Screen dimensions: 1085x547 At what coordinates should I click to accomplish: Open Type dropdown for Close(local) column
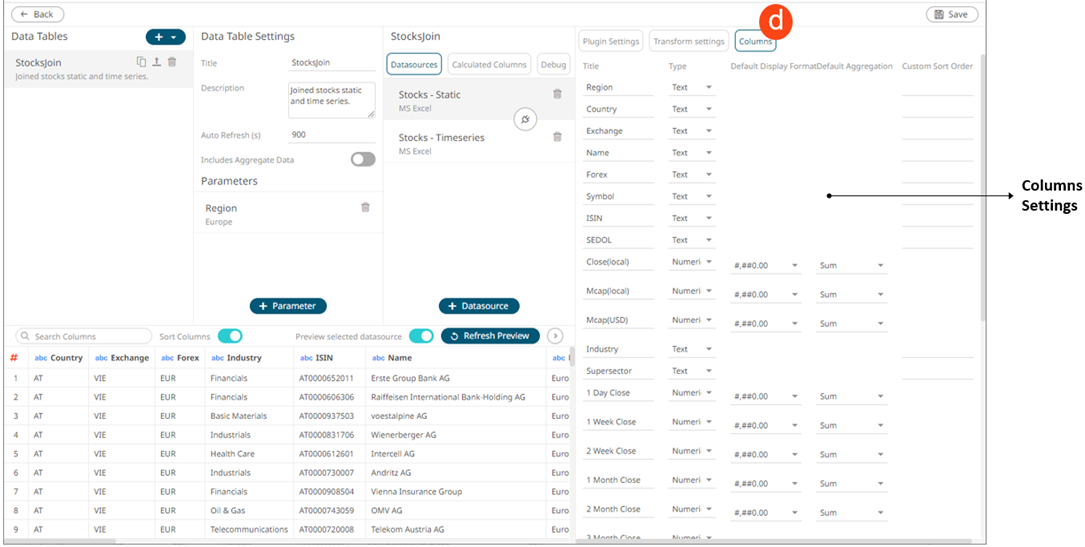click(691, 262)
